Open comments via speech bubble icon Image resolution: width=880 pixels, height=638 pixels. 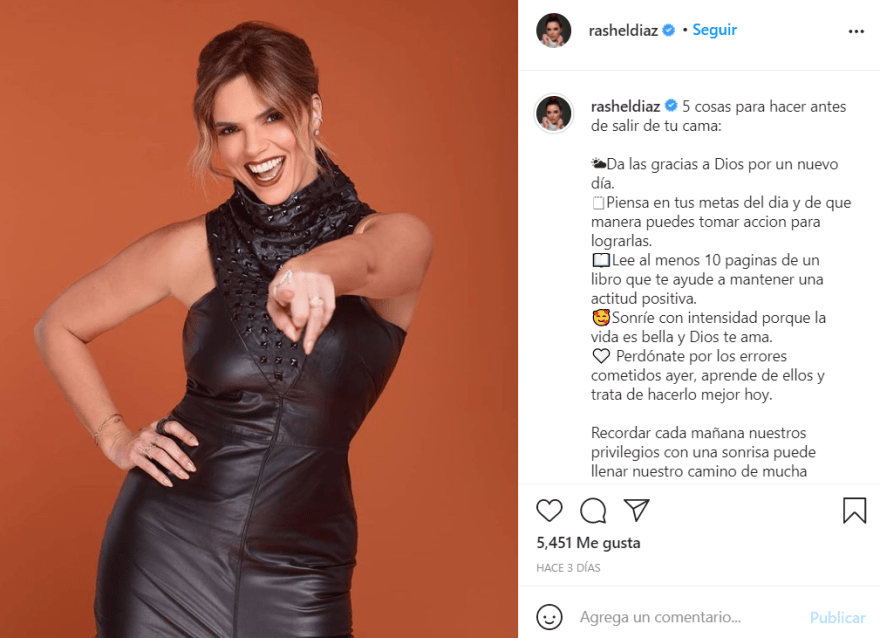(593, 511)
